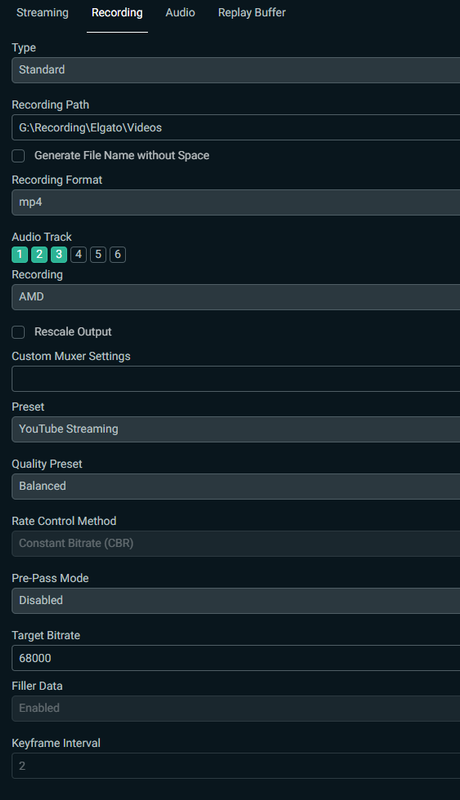This screenshot has height=800, width=460.
Task: Click the Recording Path label
Action: [50, 105]
